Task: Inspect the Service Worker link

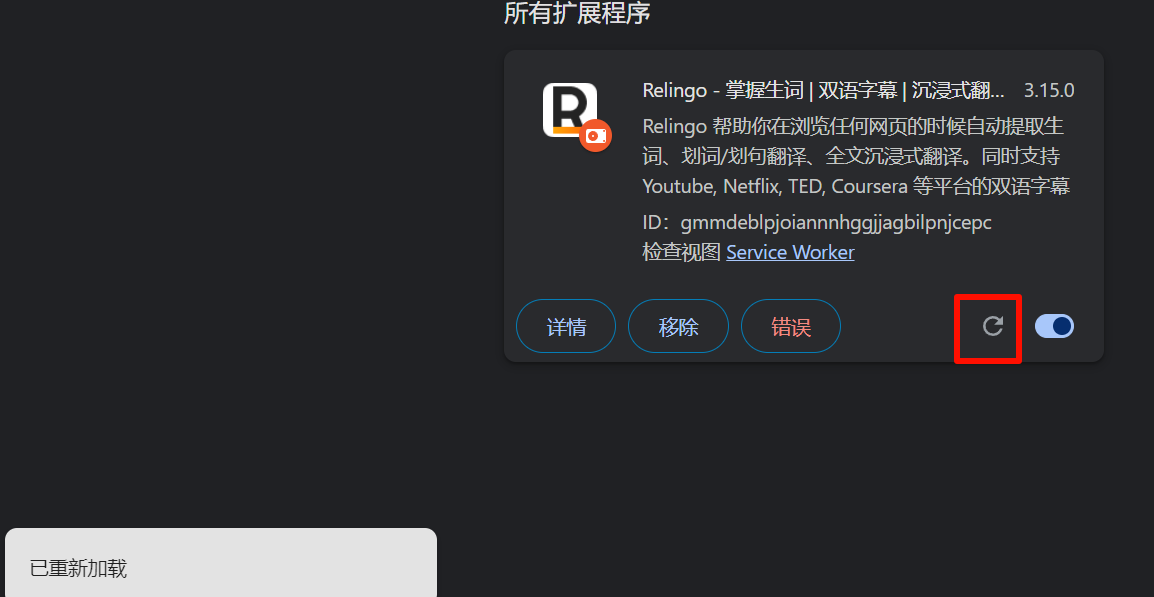Action: pyautogui.click(x=790, y=252)
